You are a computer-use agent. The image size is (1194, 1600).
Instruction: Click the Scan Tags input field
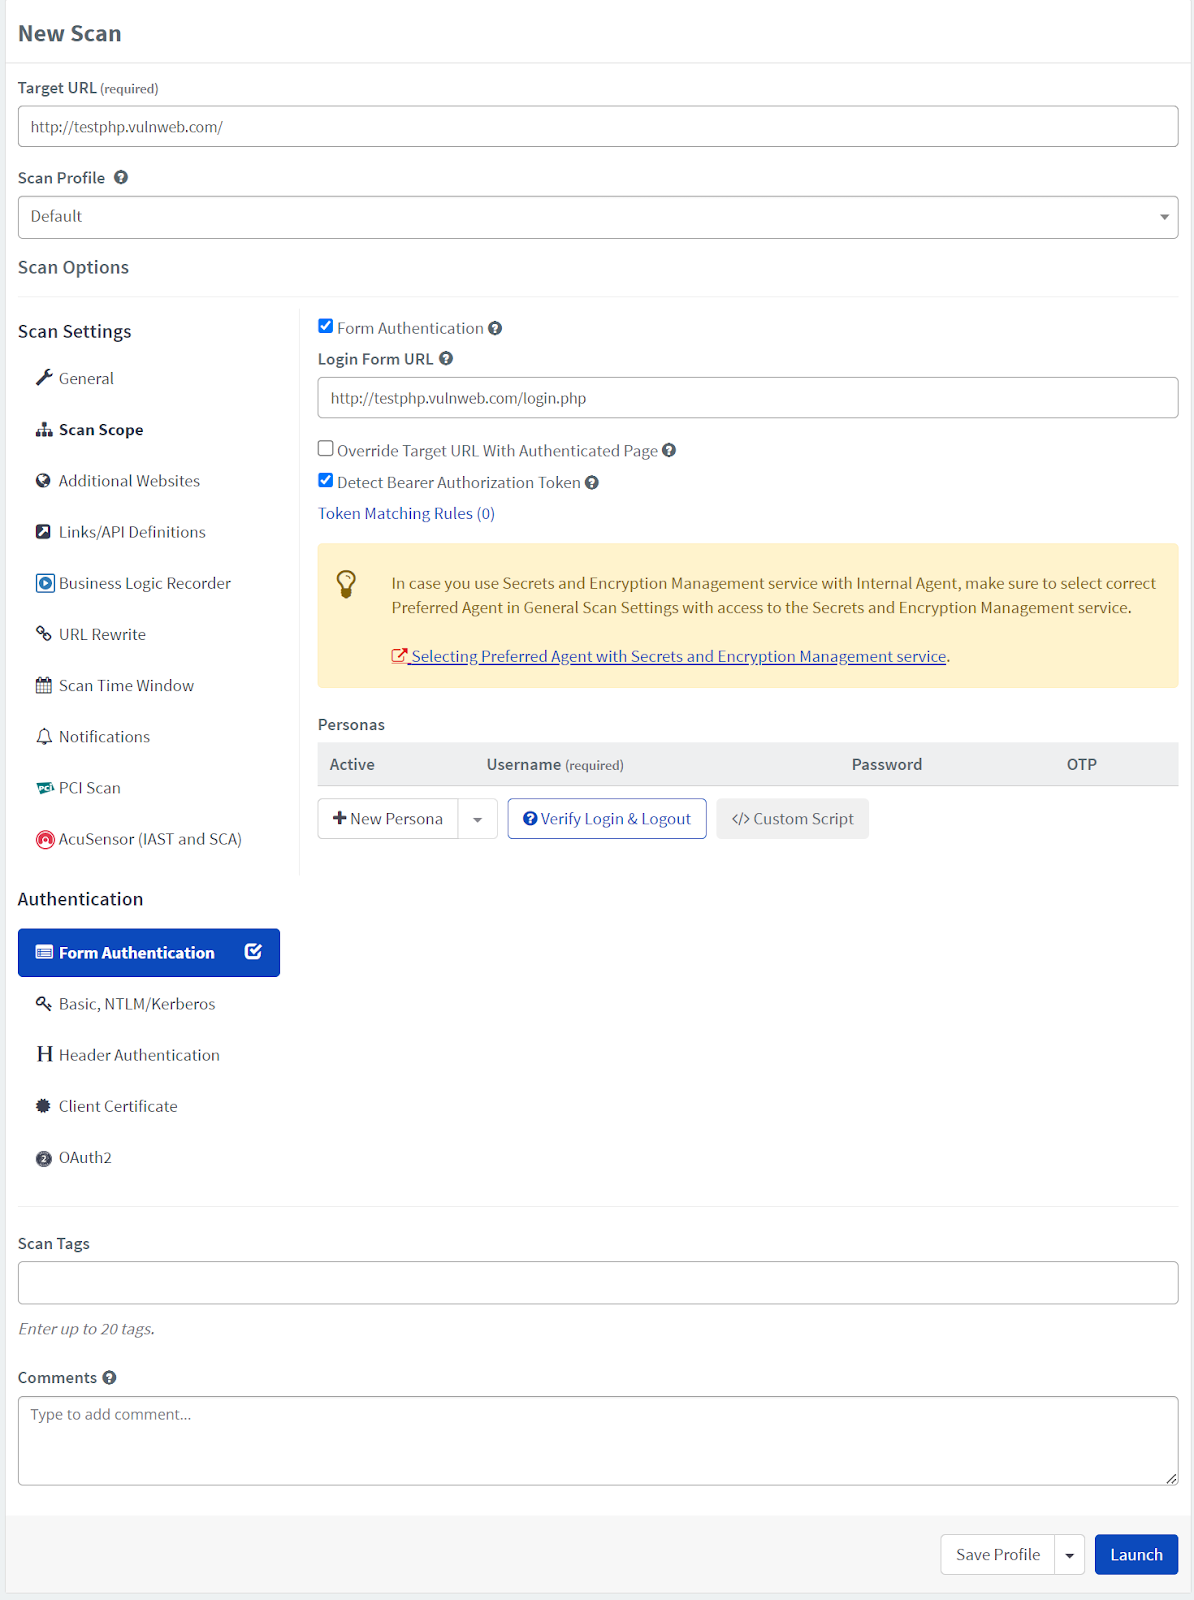598,1283
